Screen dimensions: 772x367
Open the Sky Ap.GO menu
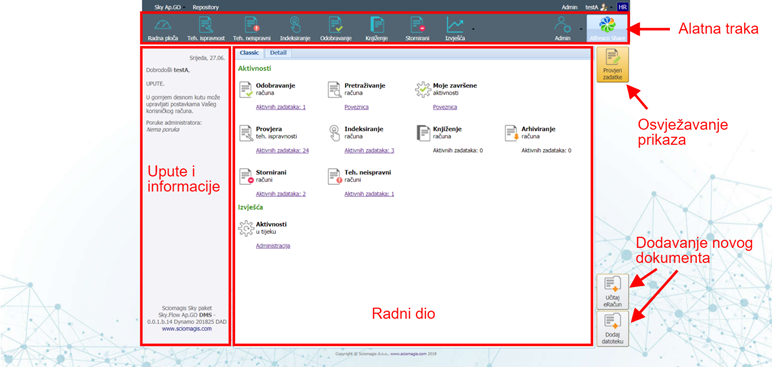tap(167, 7)
